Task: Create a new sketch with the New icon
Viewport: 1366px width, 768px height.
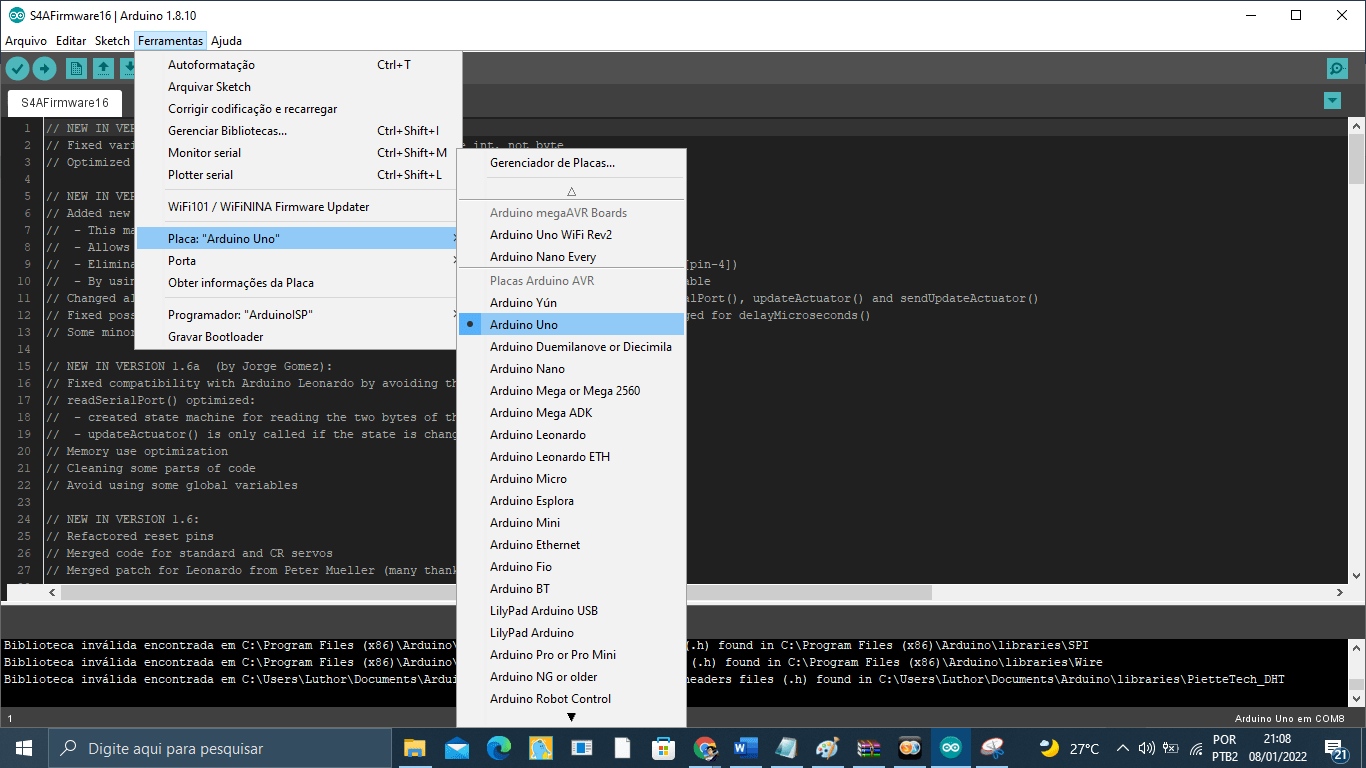Action: click(x=76, y=68)
